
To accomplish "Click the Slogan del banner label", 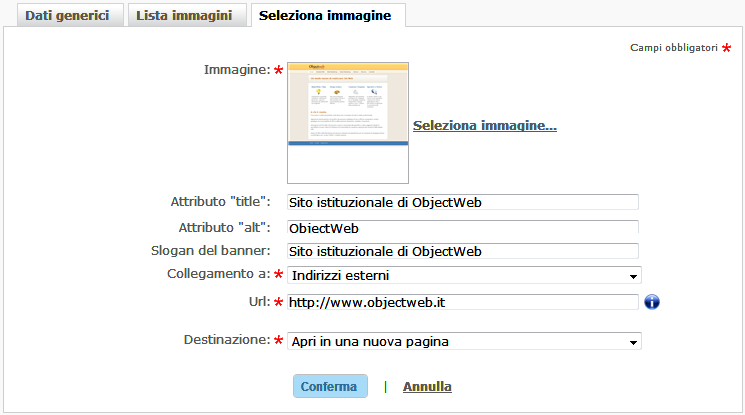I will click(214, 250).
